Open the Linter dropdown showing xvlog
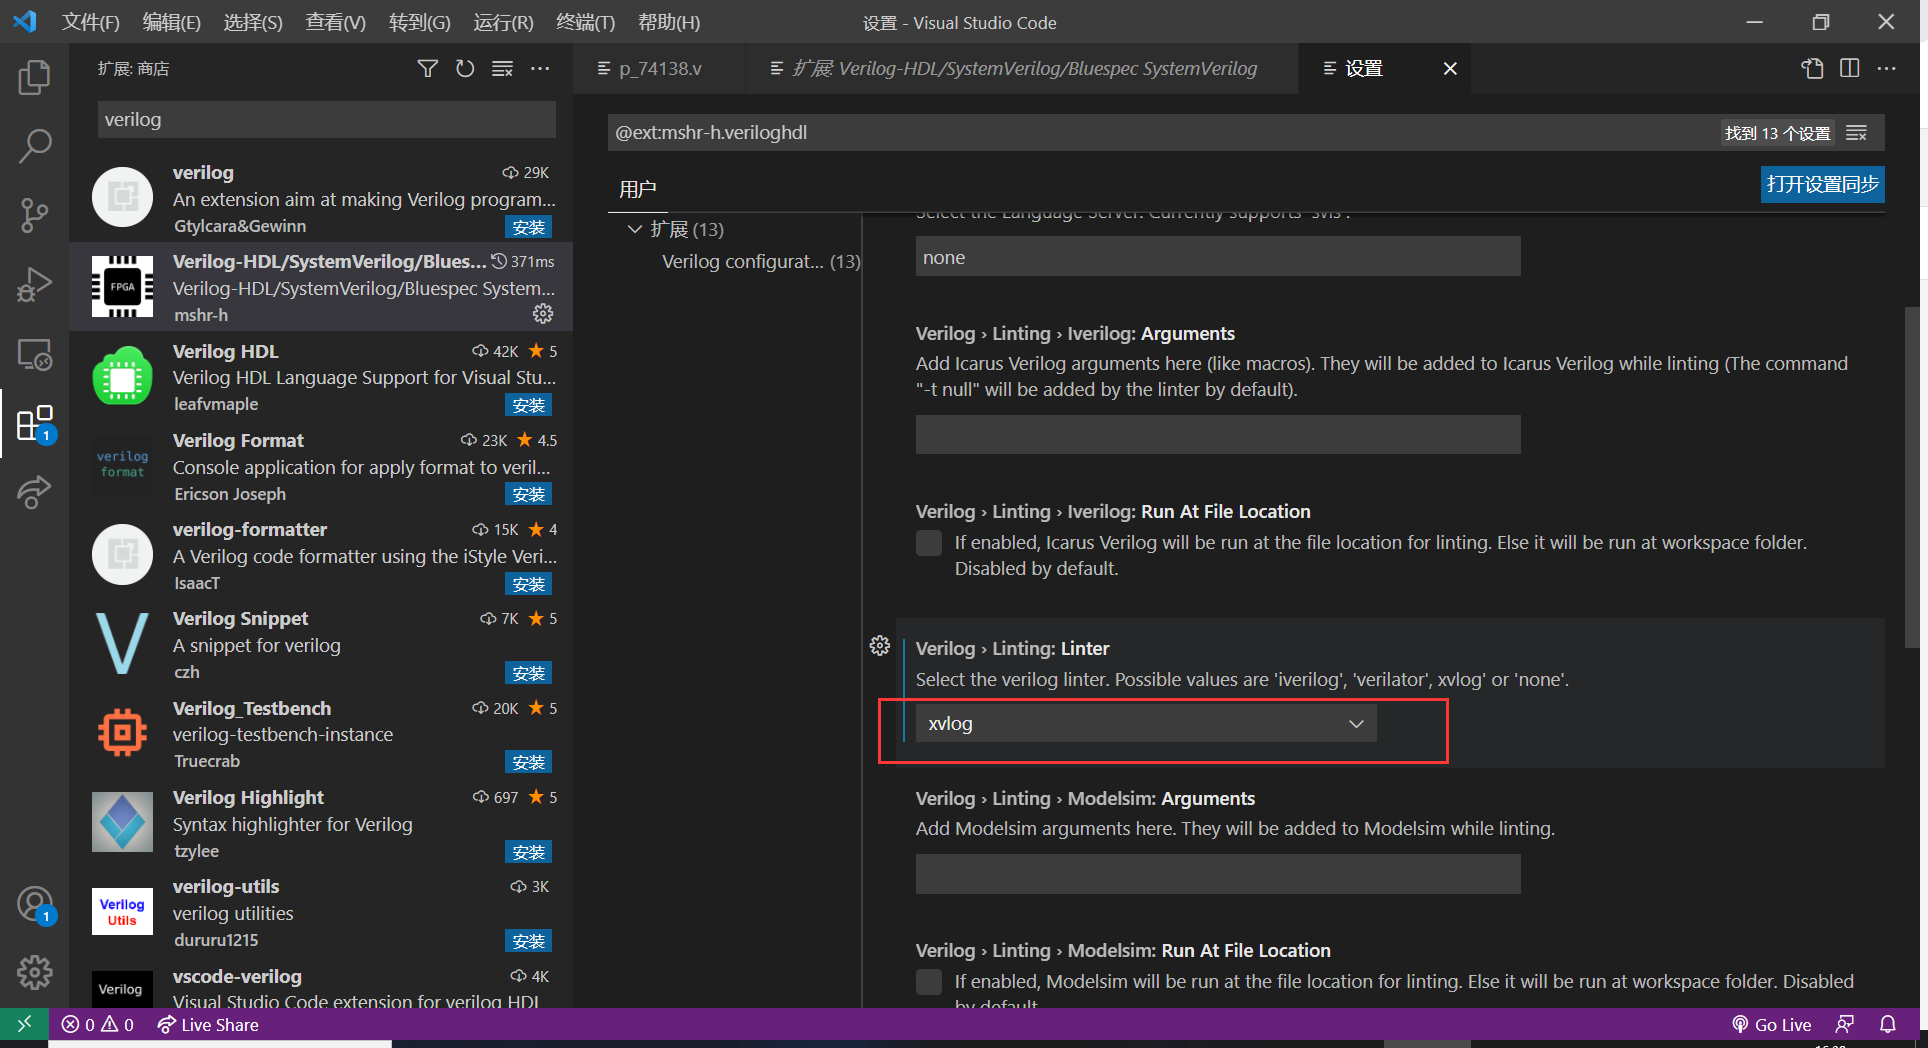1928x1048 pixels. (1146, 723)
